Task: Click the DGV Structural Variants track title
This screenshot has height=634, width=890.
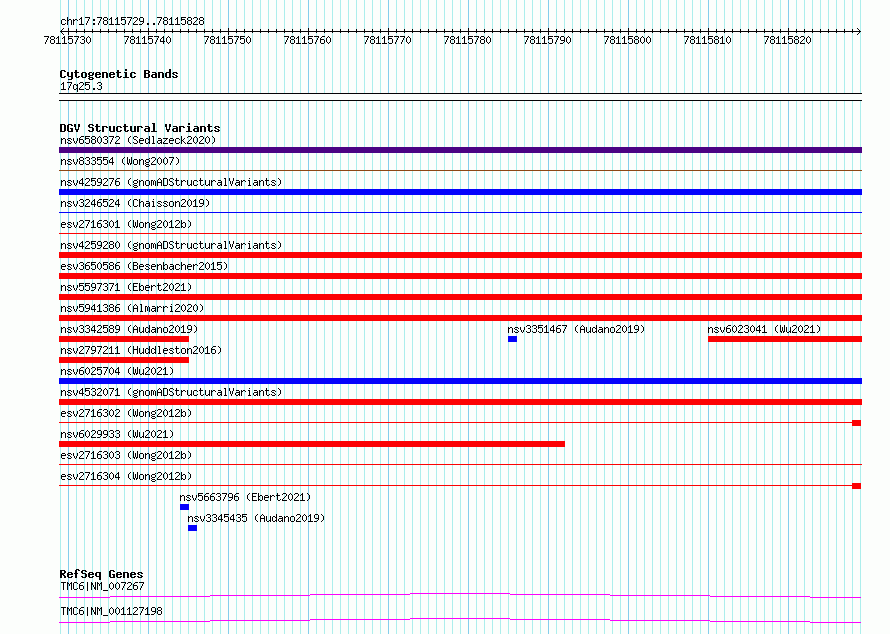Action: tap(140, 128)
